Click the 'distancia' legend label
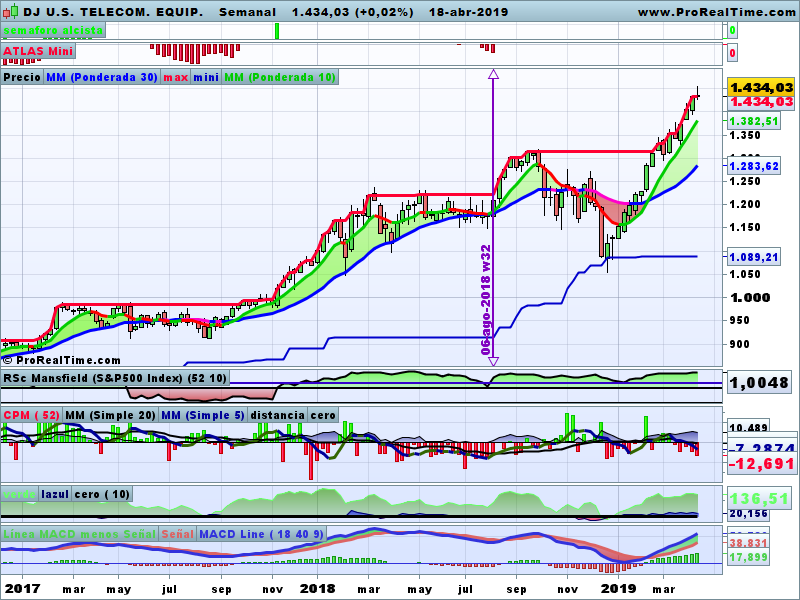This screenshot has width=800, height=600. coord(278,415)
